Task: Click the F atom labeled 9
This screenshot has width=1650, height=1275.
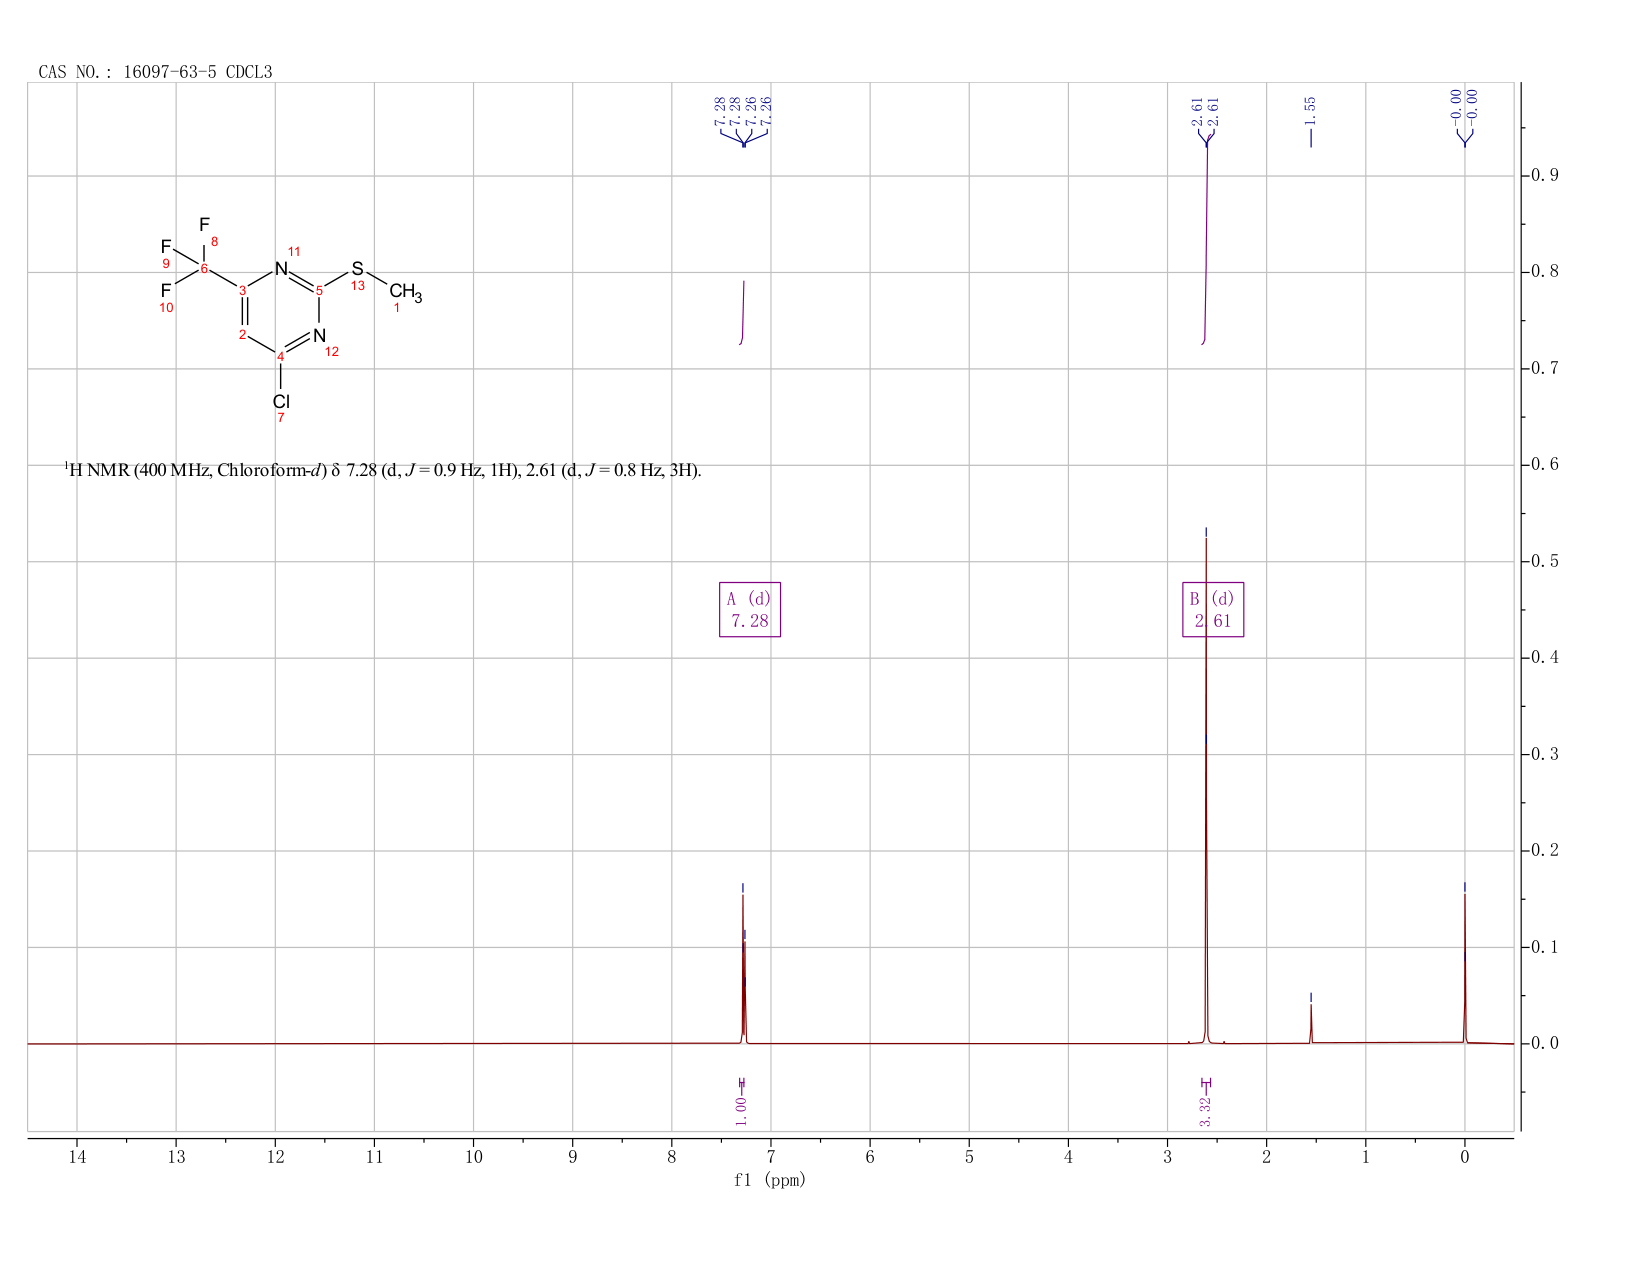Action: coord(166,246)
